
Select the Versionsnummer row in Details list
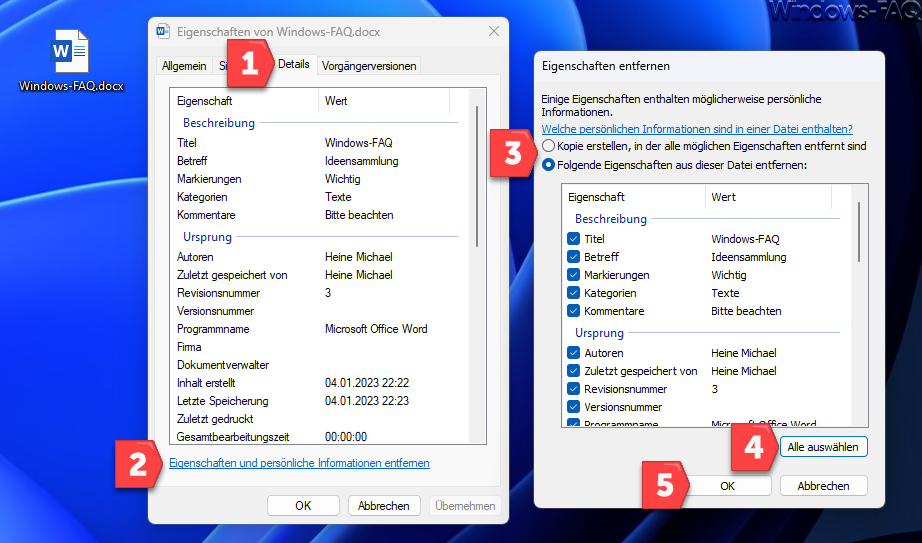319,311
